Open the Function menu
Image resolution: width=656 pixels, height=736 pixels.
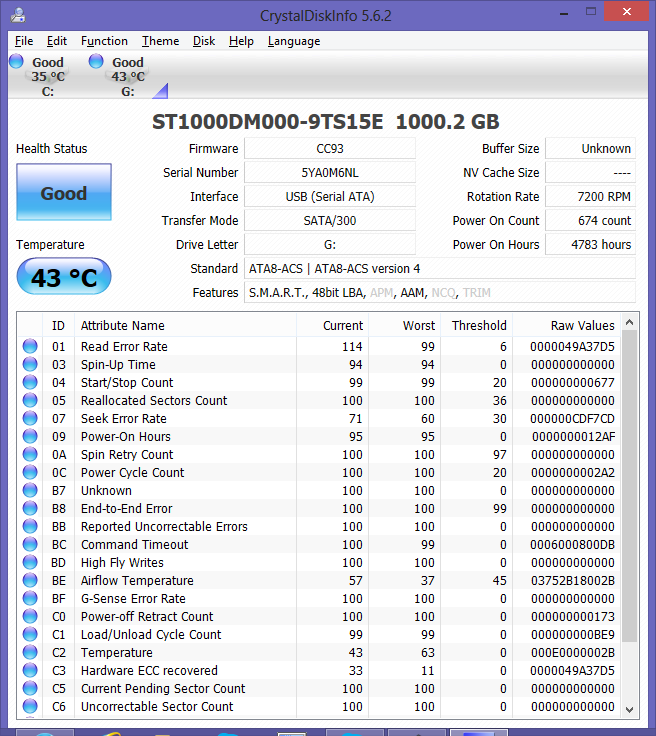[104, 41]
